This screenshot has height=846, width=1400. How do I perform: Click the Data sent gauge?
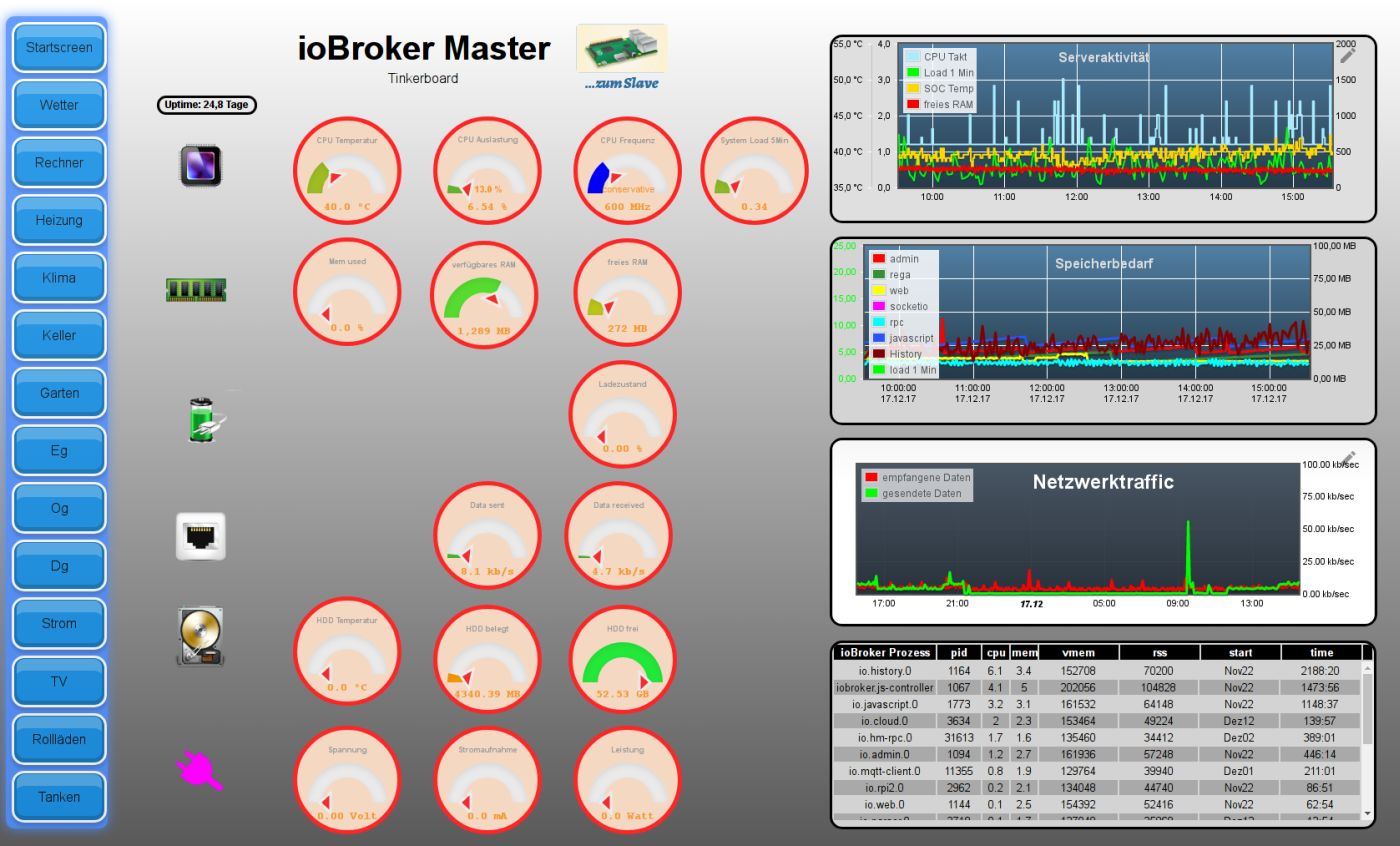tap(487, 536)
